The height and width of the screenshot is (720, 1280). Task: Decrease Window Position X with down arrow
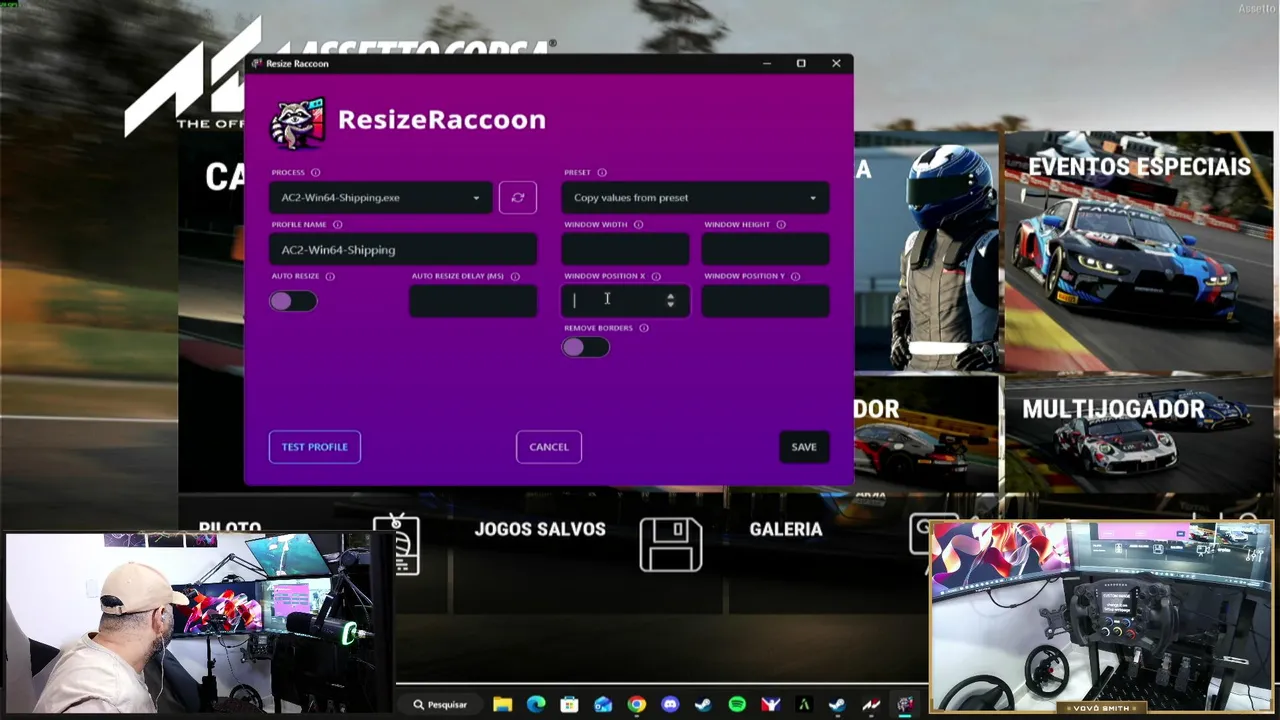coord(670,304)
